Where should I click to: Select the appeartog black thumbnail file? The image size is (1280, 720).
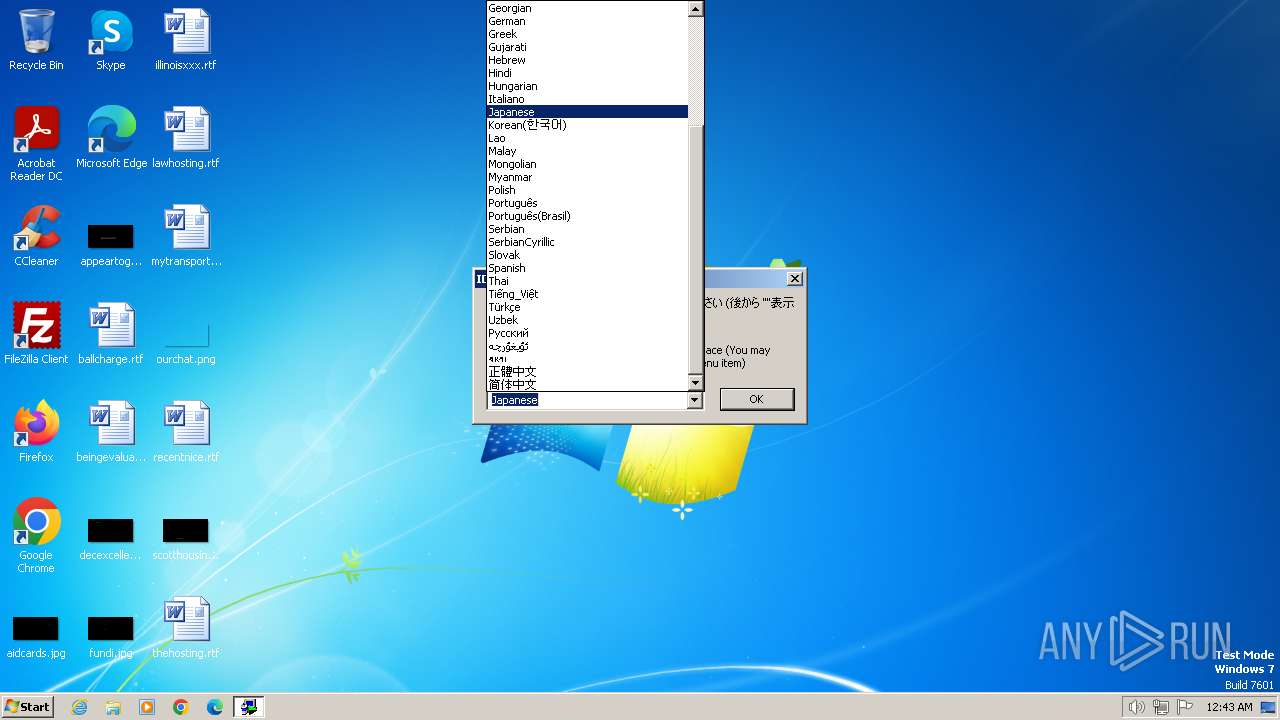point(111,244)
